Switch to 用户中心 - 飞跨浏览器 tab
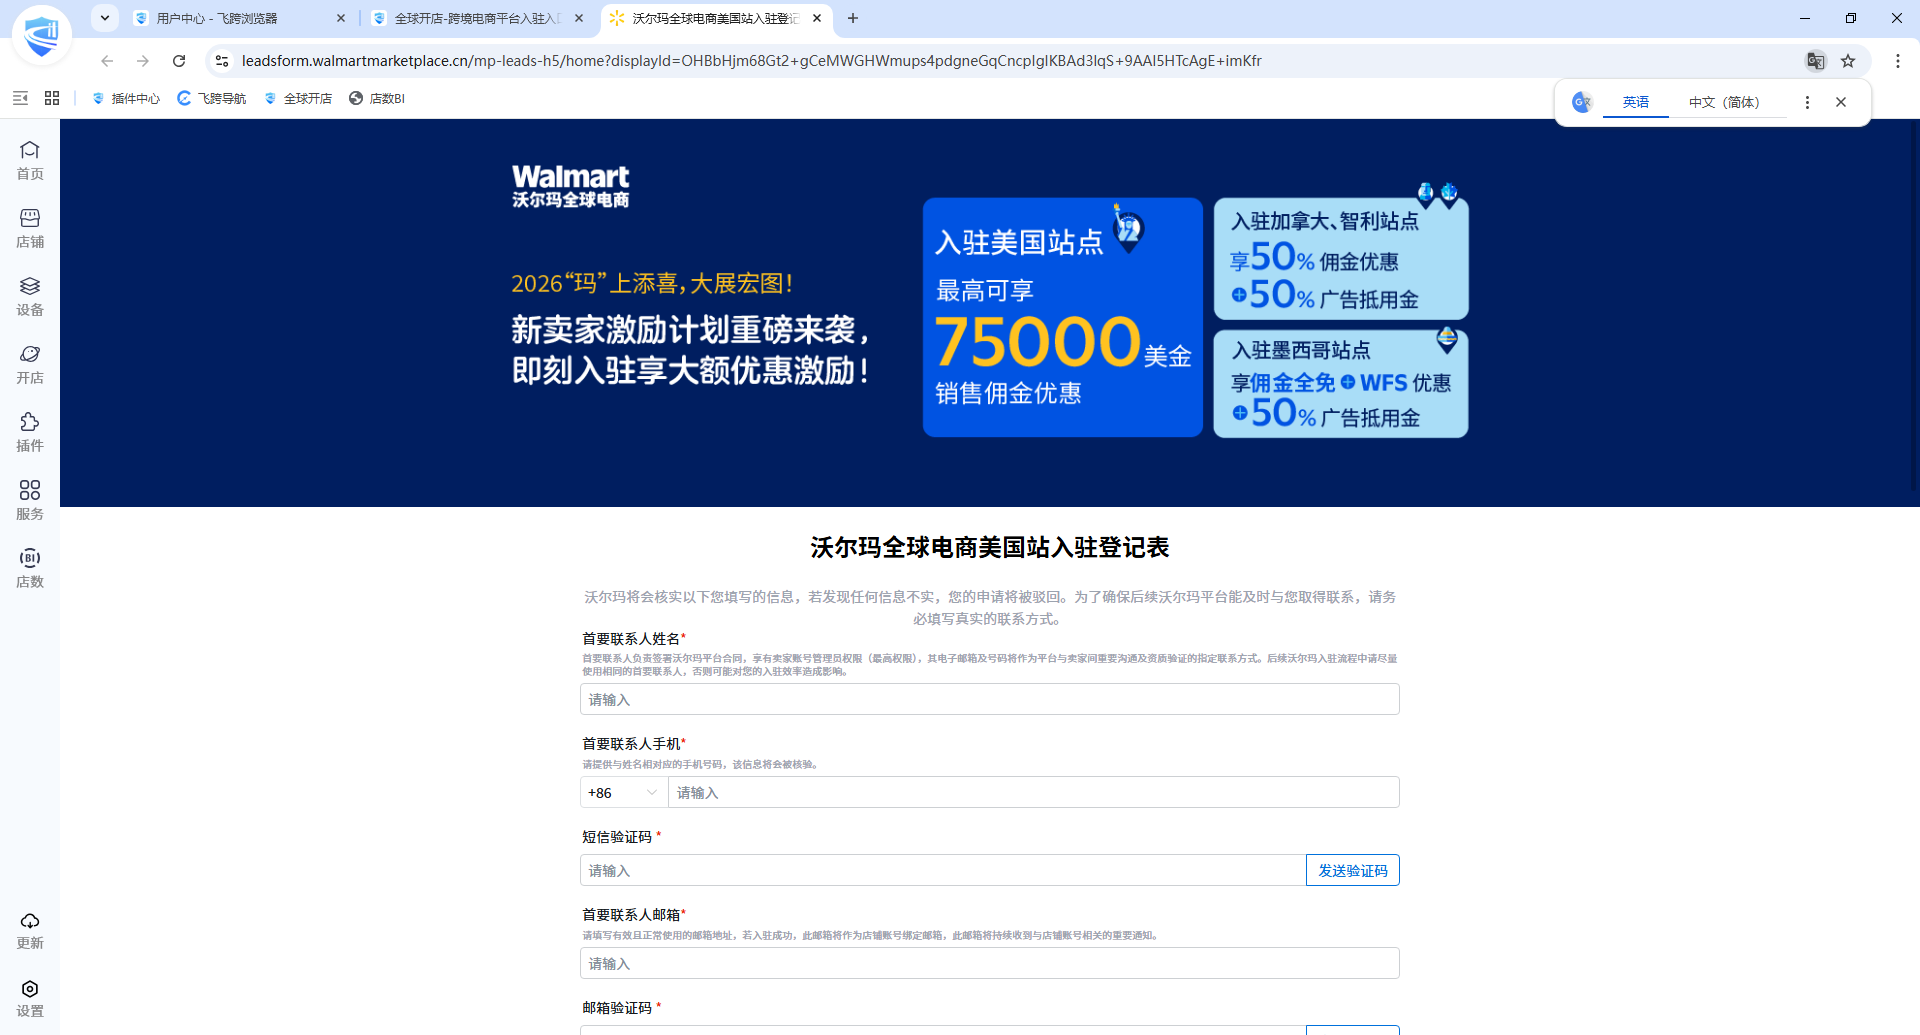 pos(240,18)
